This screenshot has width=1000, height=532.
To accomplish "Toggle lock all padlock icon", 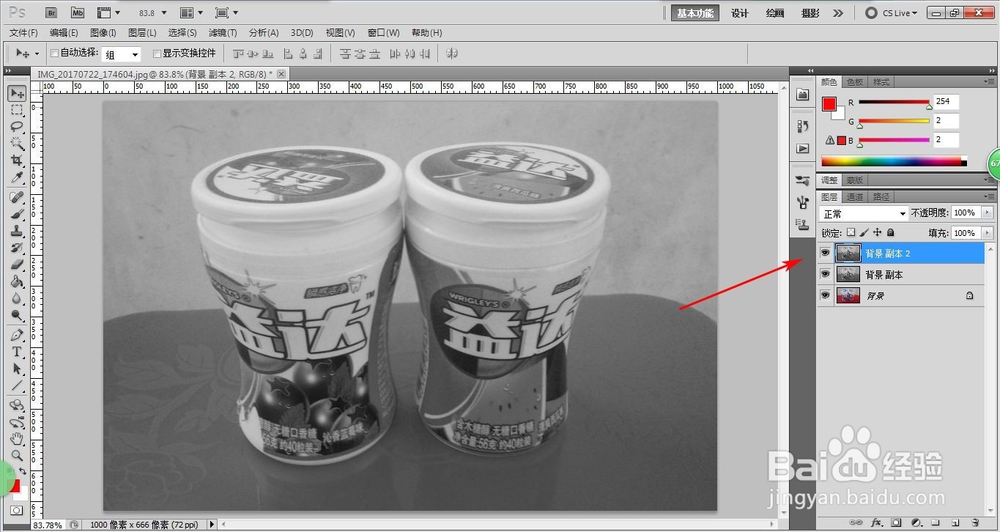I will point(890,233).
